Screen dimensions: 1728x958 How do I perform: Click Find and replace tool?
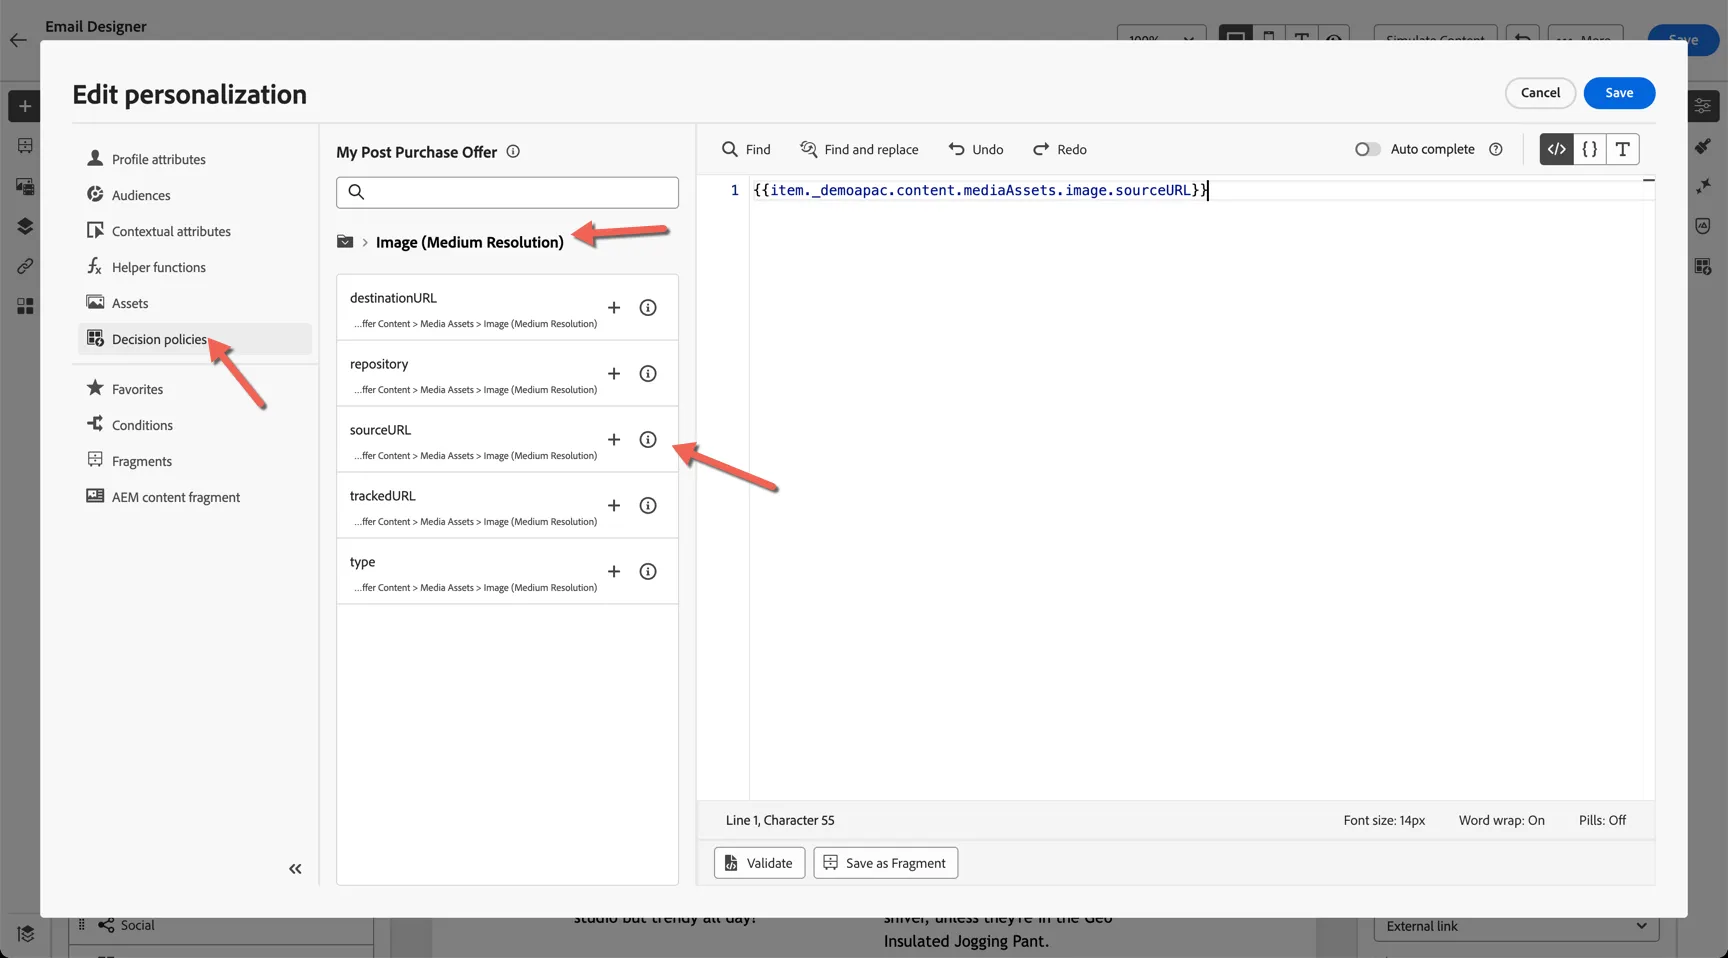859,149
